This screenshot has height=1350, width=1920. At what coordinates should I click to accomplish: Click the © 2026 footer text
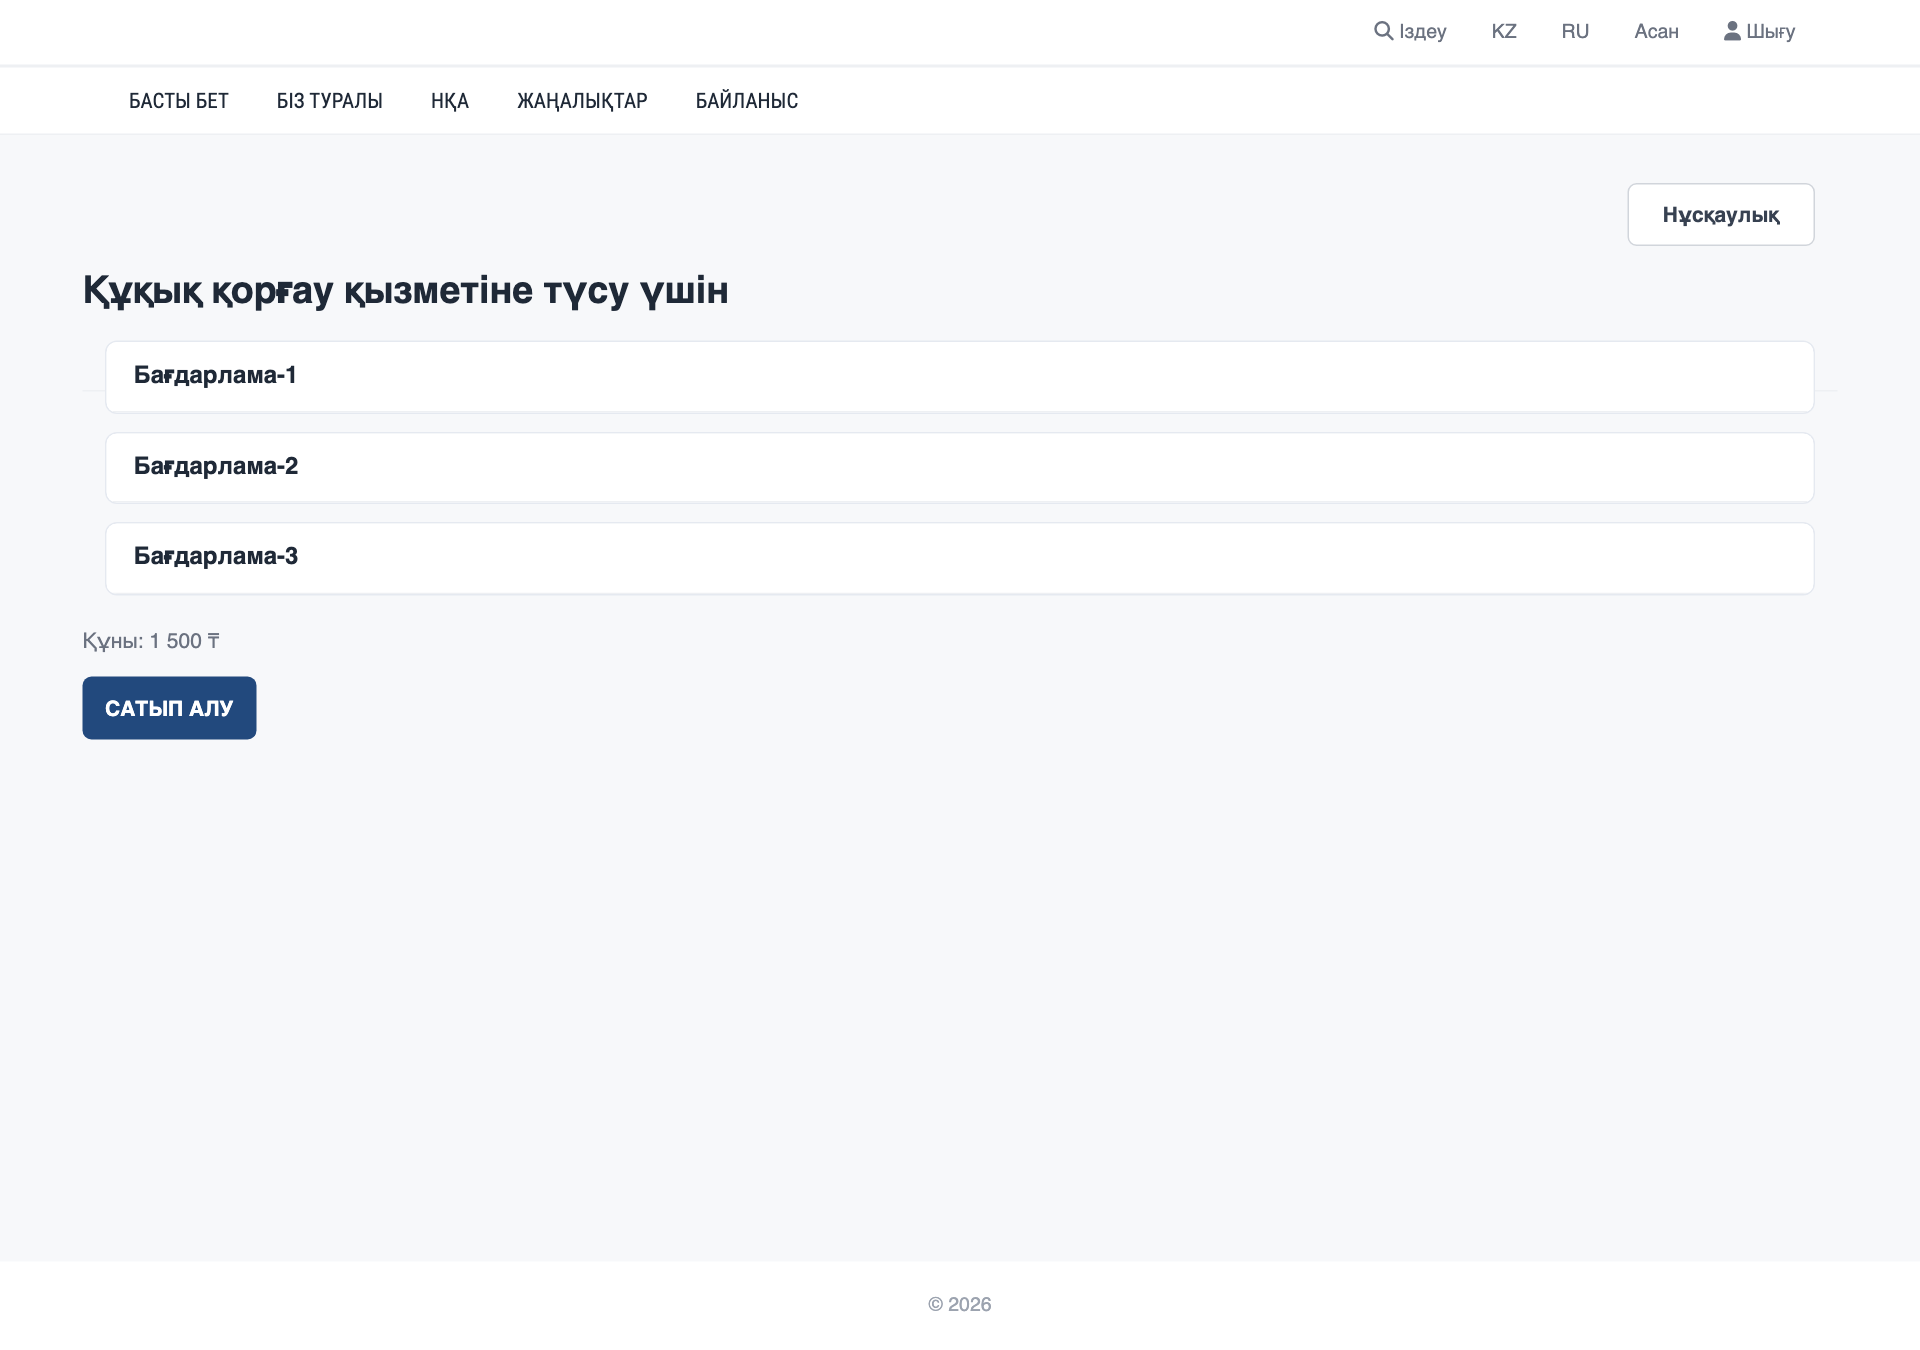pyautogui.click(x=960, y=1304)
